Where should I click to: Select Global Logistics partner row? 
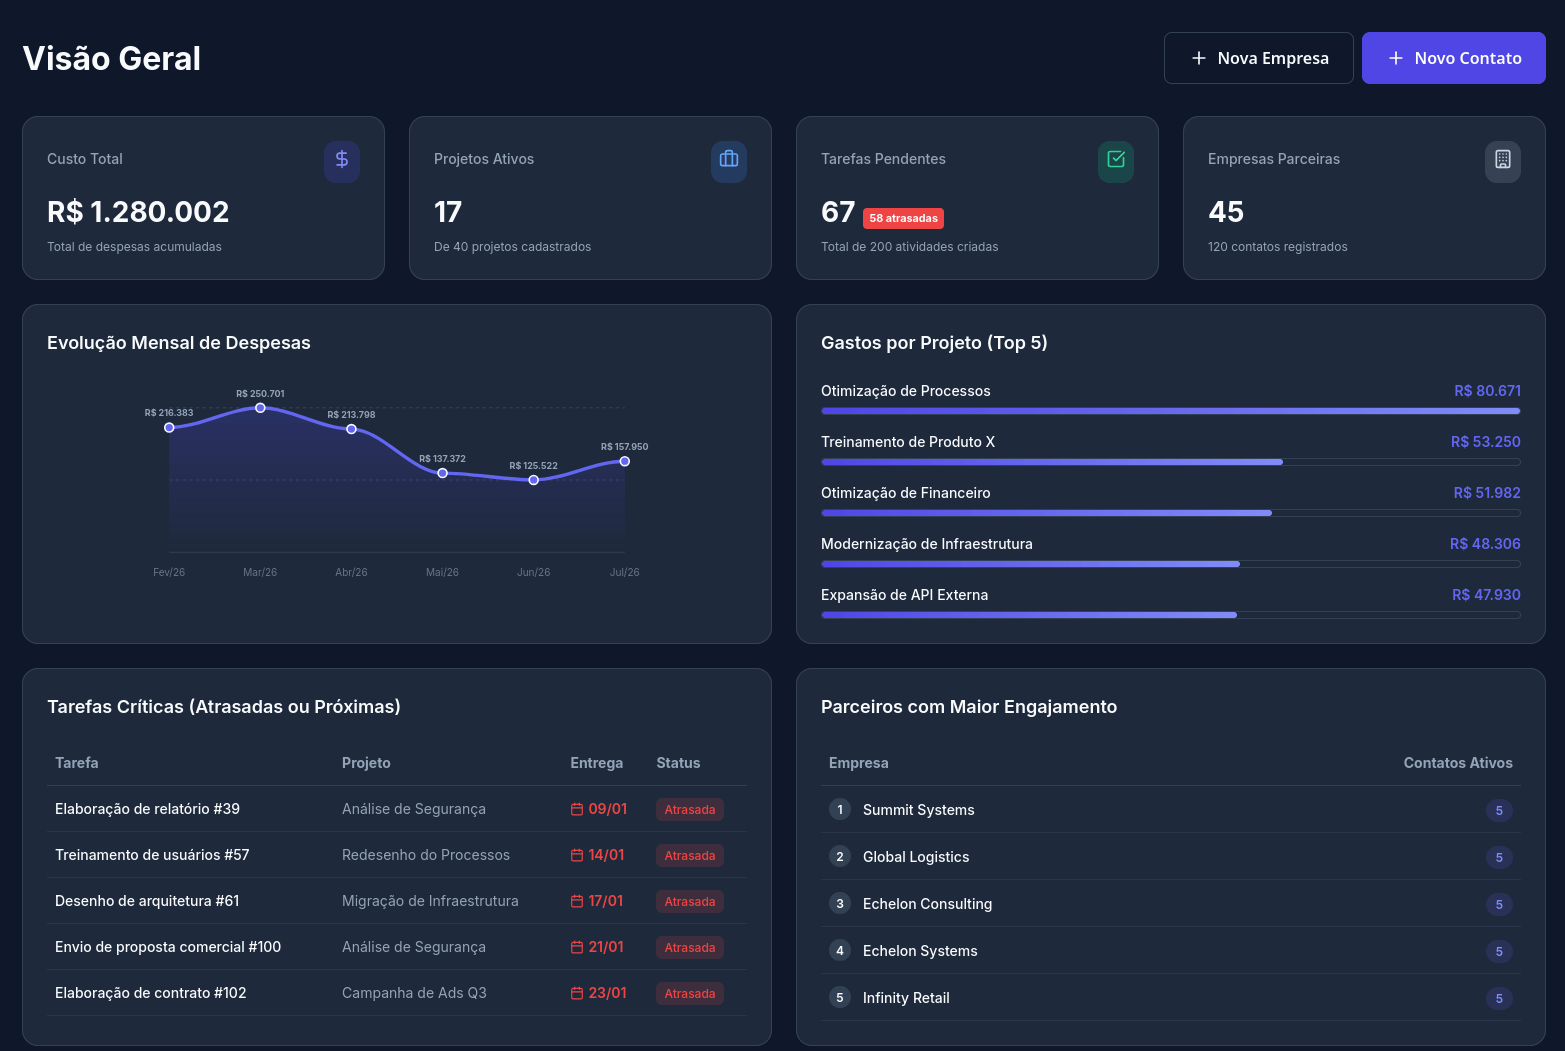point(1170,856)
